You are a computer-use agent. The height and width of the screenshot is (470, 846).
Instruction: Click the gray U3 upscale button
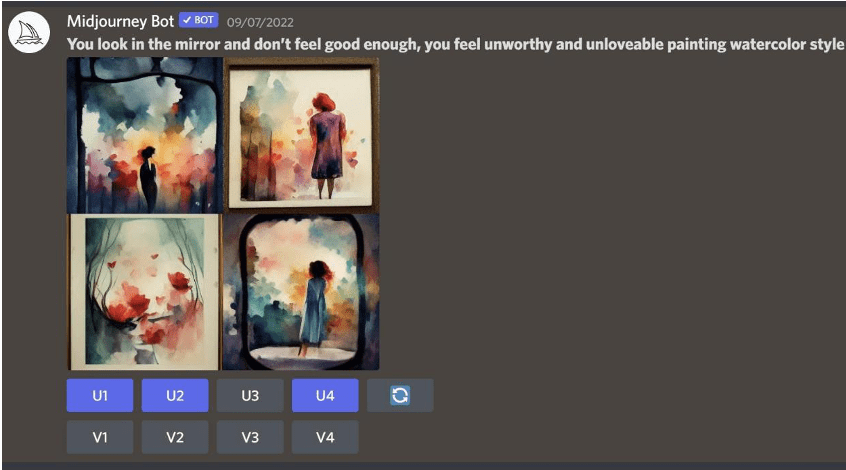[x=250, y=396]
